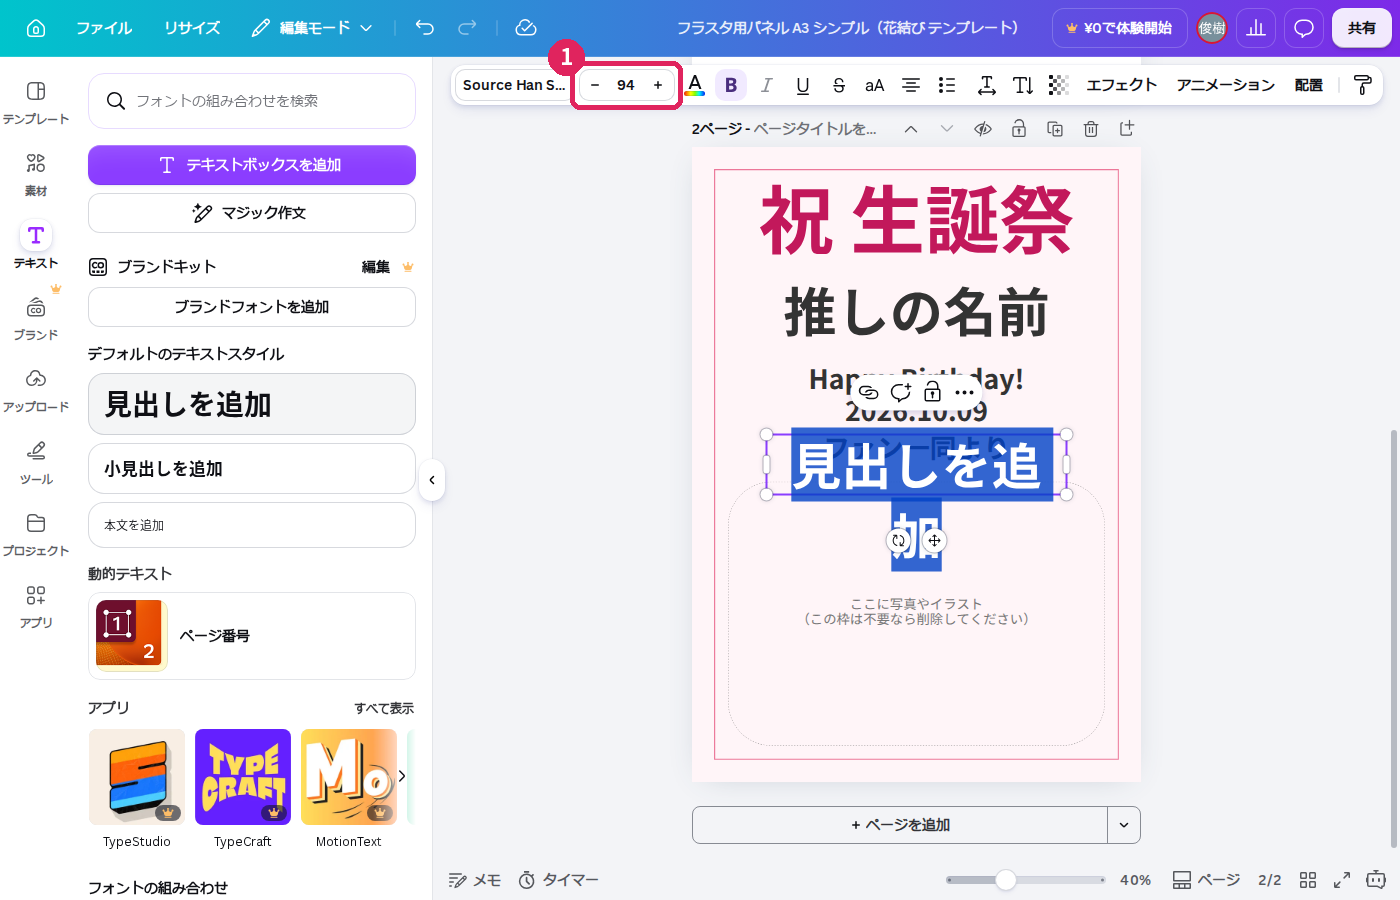1400x900 pixels.
Task: Click the font combination search field
Action: (252, 101)
